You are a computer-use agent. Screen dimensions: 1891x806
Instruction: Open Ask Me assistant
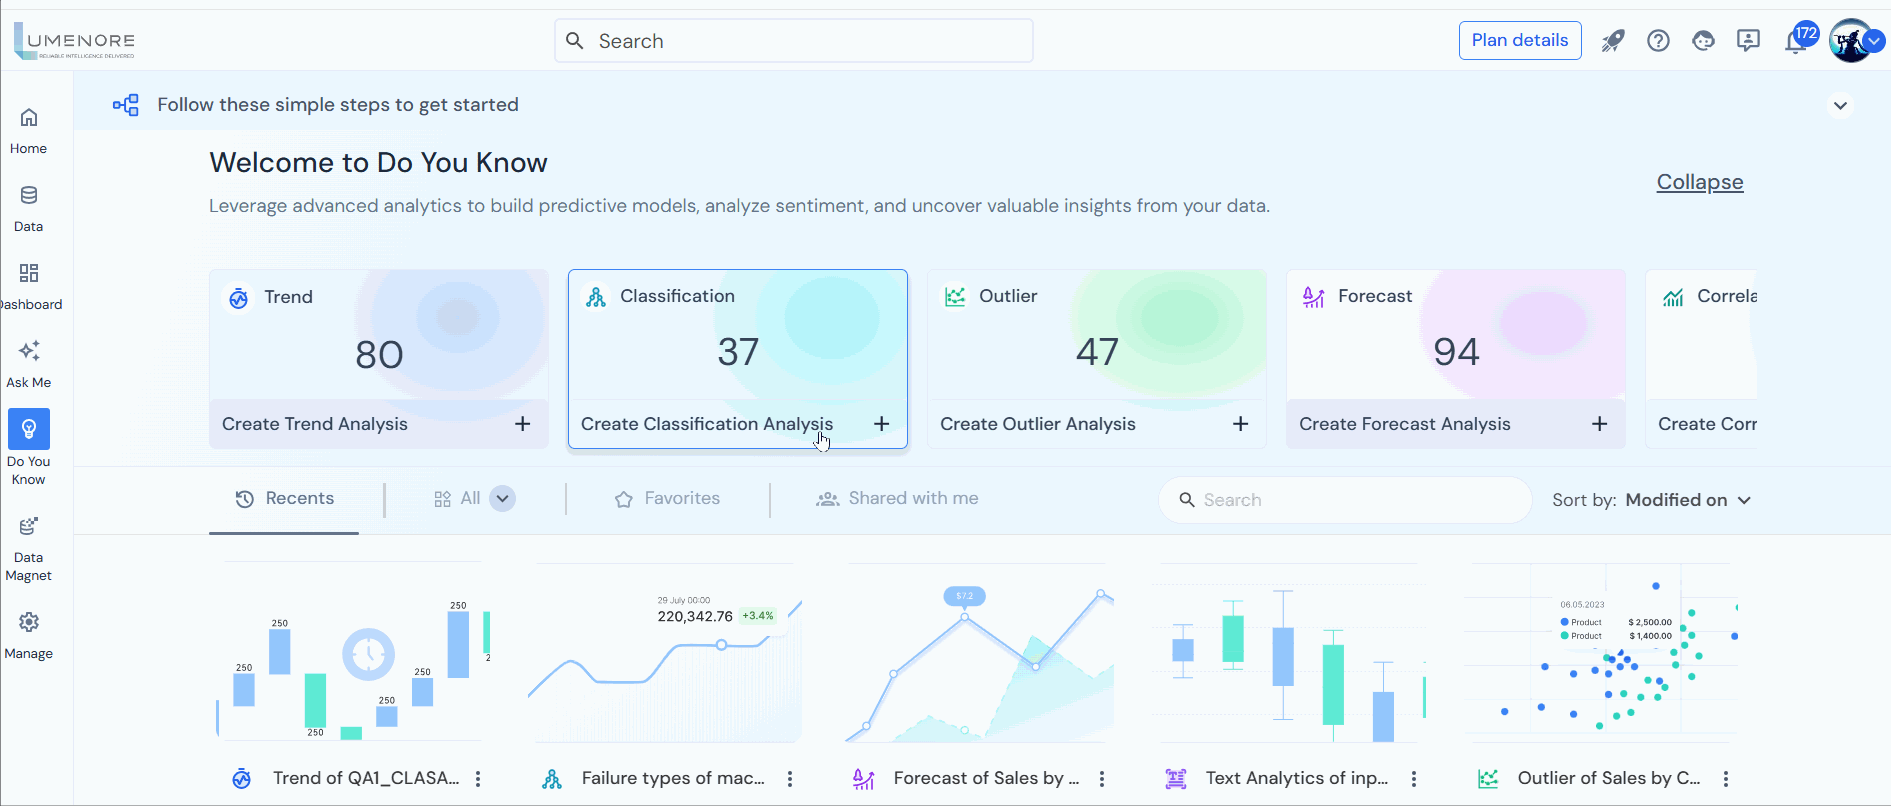[29, 364]
